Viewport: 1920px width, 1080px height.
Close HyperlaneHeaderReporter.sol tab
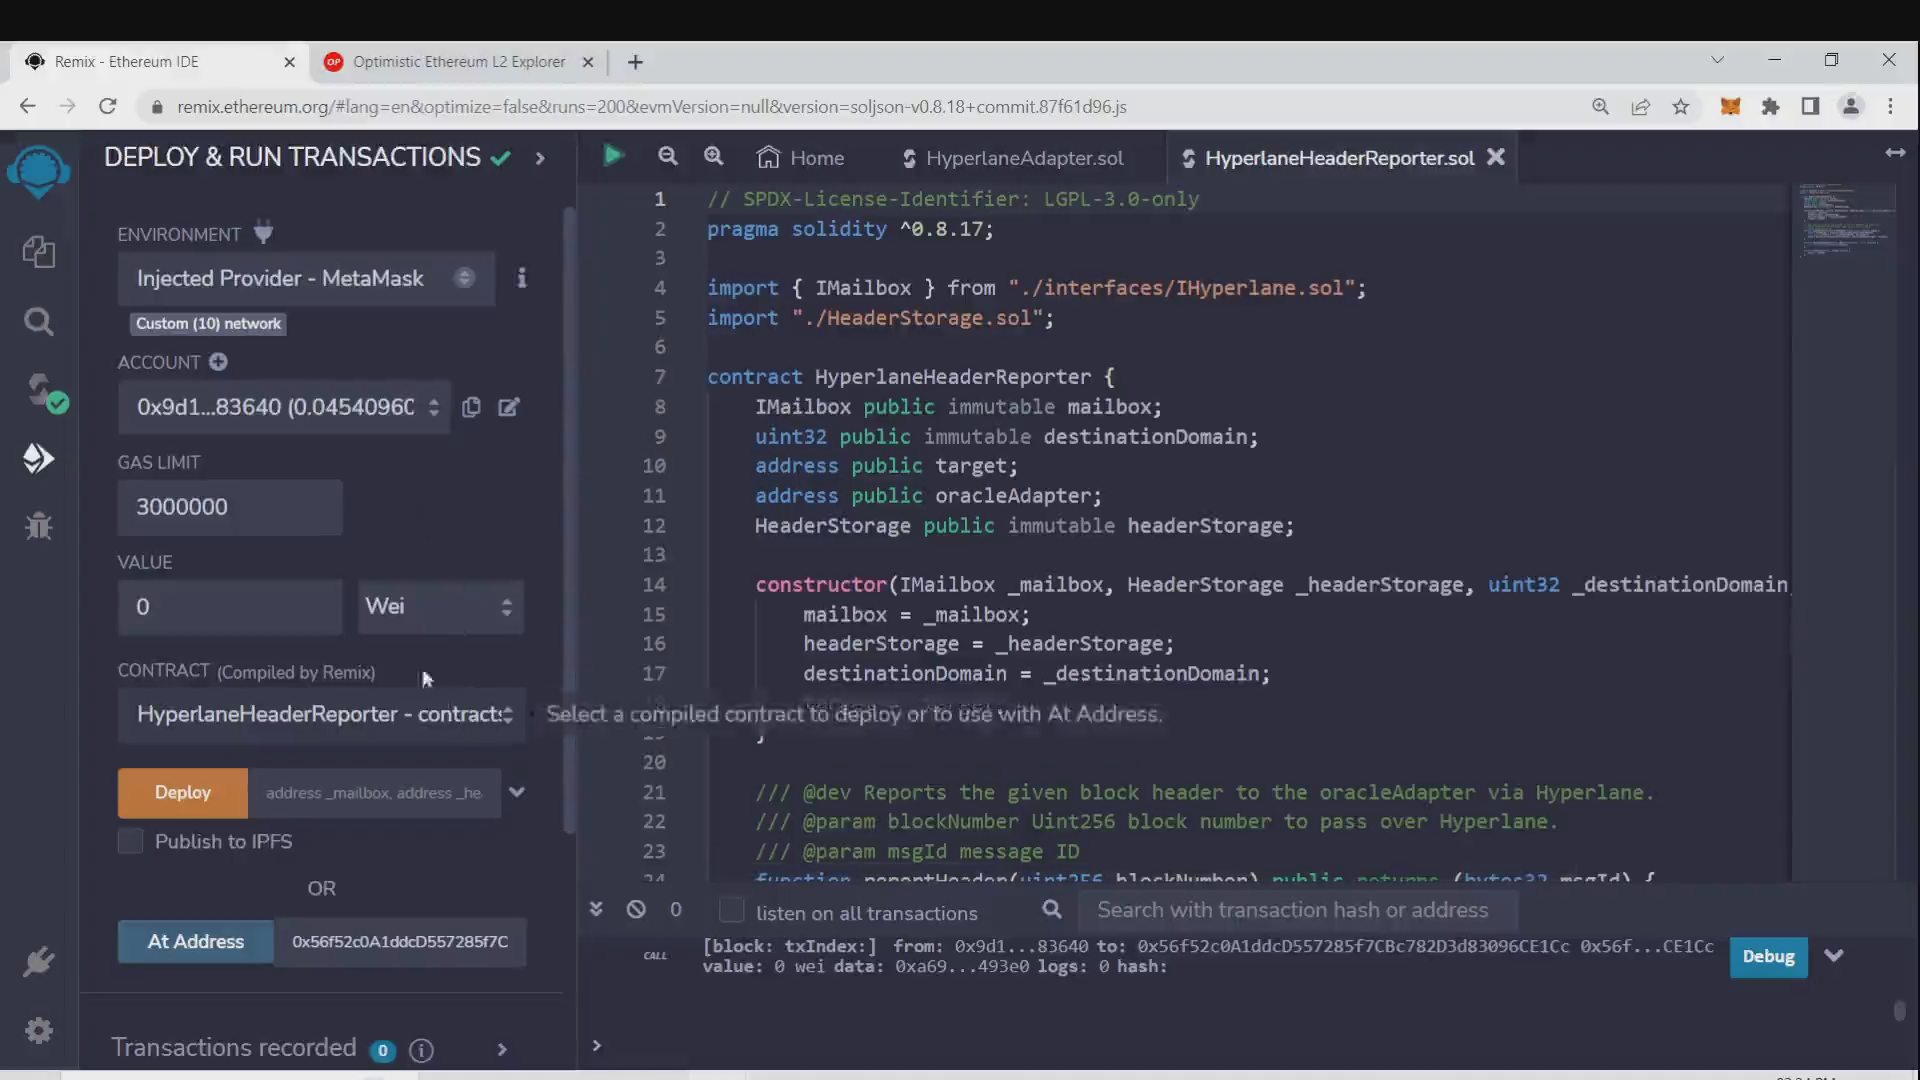(x=1496, y=157)
